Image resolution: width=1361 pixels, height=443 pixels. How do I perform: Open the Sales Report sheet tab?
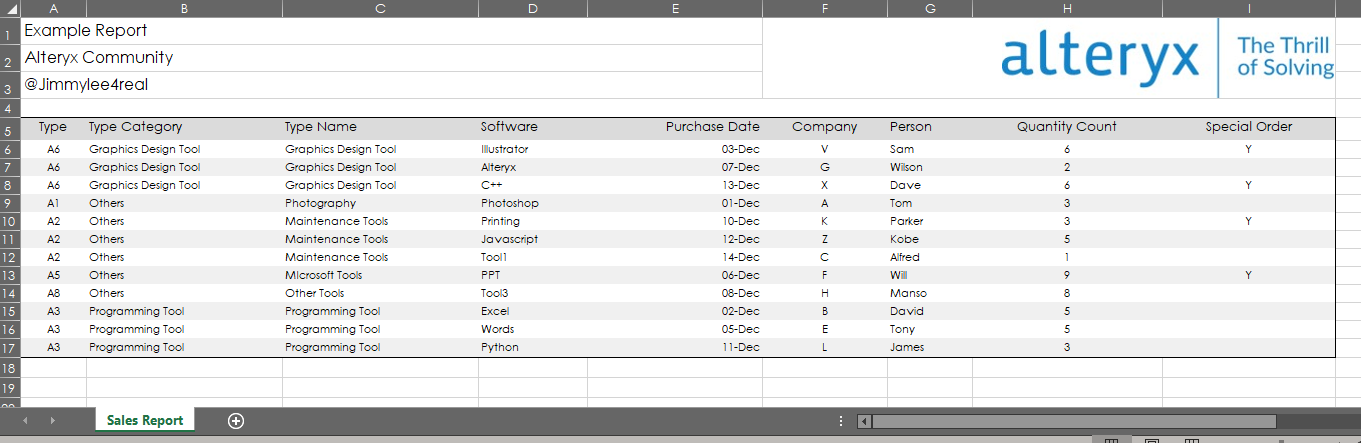click(x=145, y=421)
